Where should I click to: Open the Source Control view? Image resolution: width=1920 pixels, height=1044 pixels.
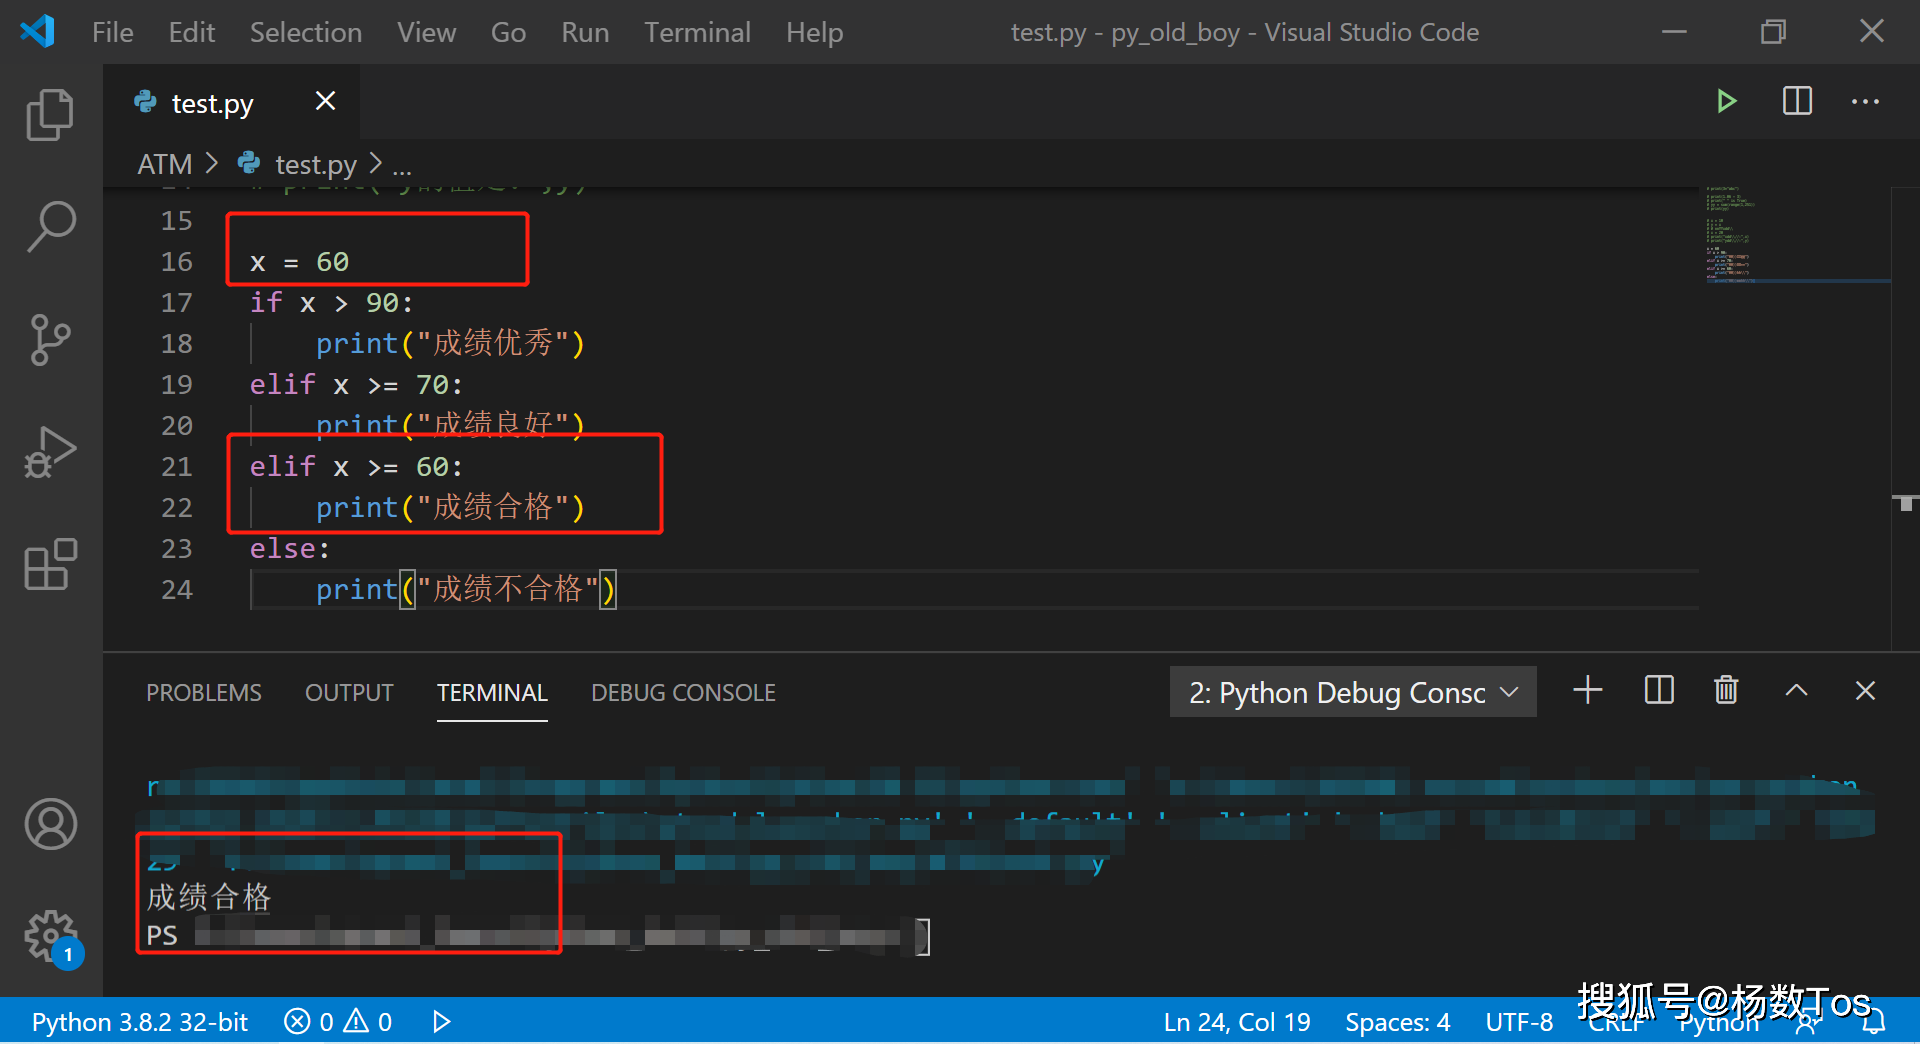[50, 340]
